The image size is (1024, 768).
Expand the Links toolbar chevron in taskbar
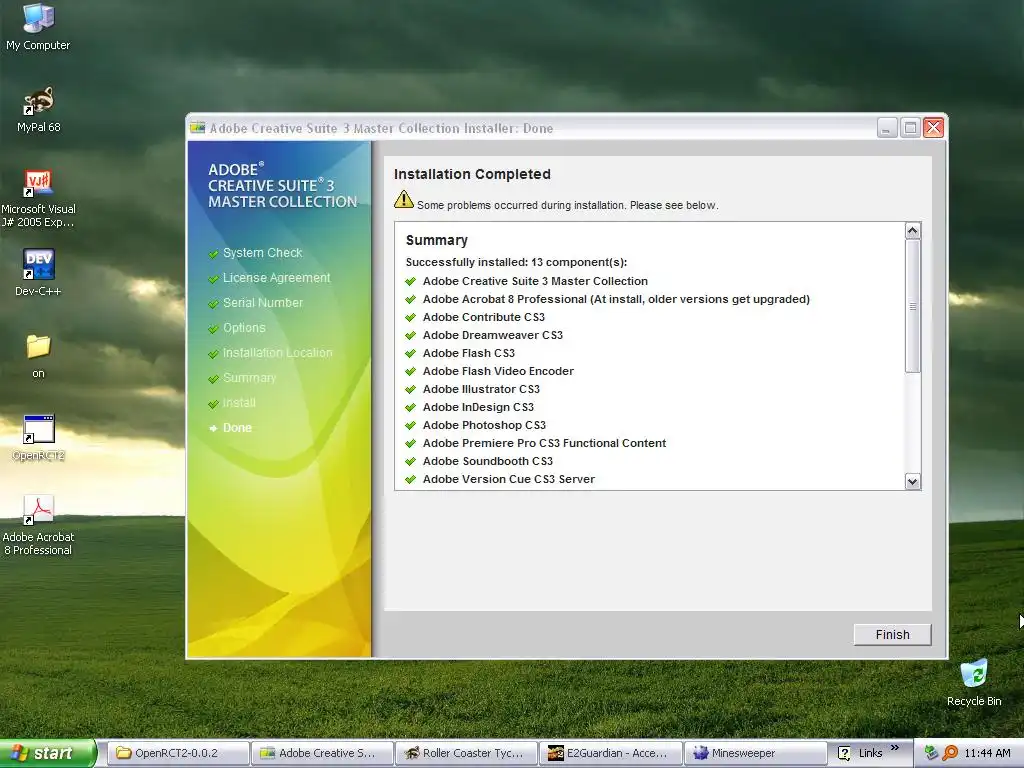click(x=895, y=748)
